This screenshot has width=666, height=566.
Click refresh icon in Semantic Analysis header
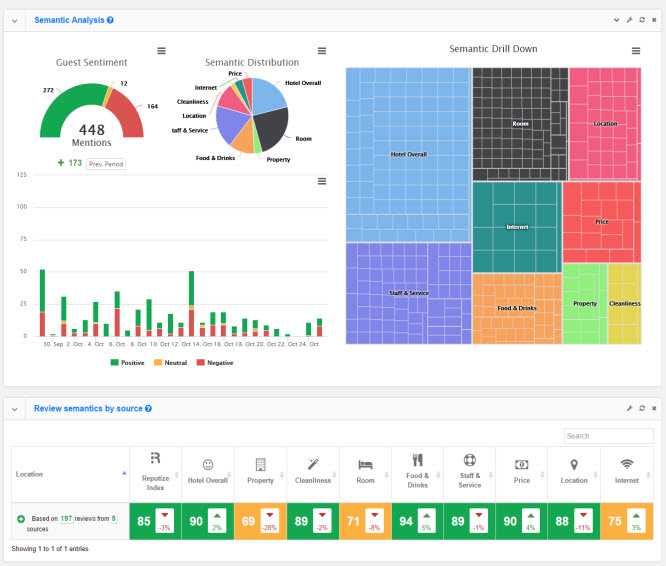(641, 20)
